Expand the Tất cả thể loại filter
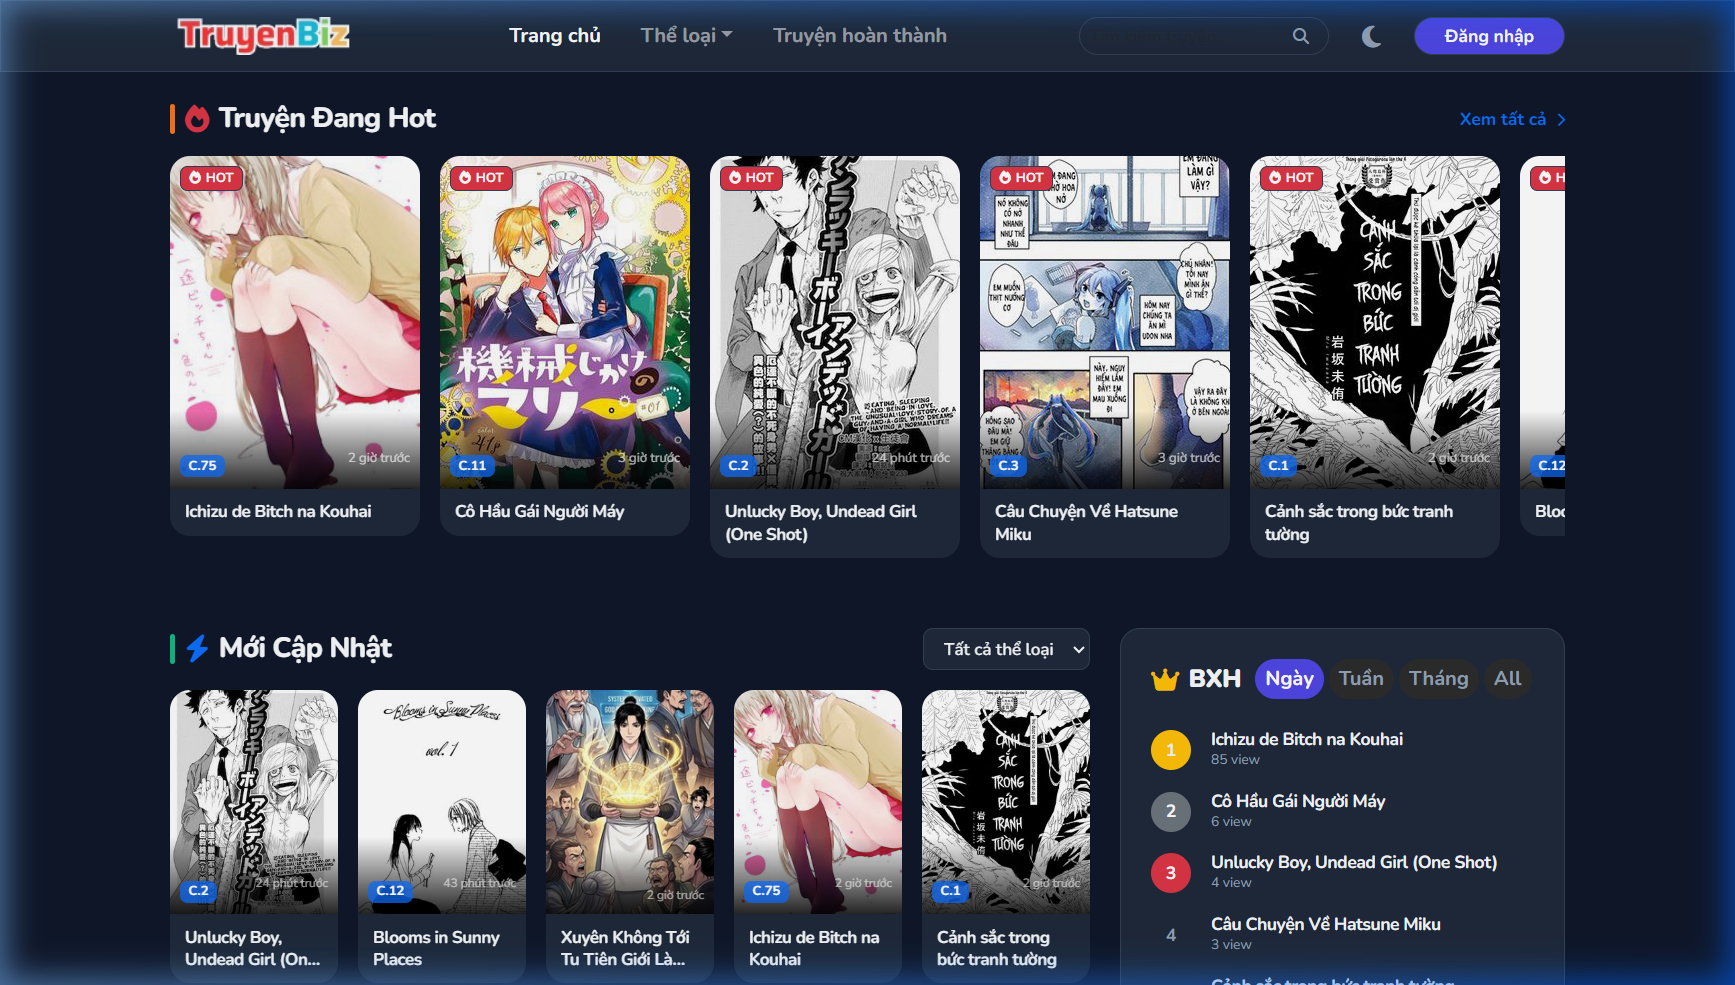The height and width of the screenshot is (985, 1735). (1006, 649)
